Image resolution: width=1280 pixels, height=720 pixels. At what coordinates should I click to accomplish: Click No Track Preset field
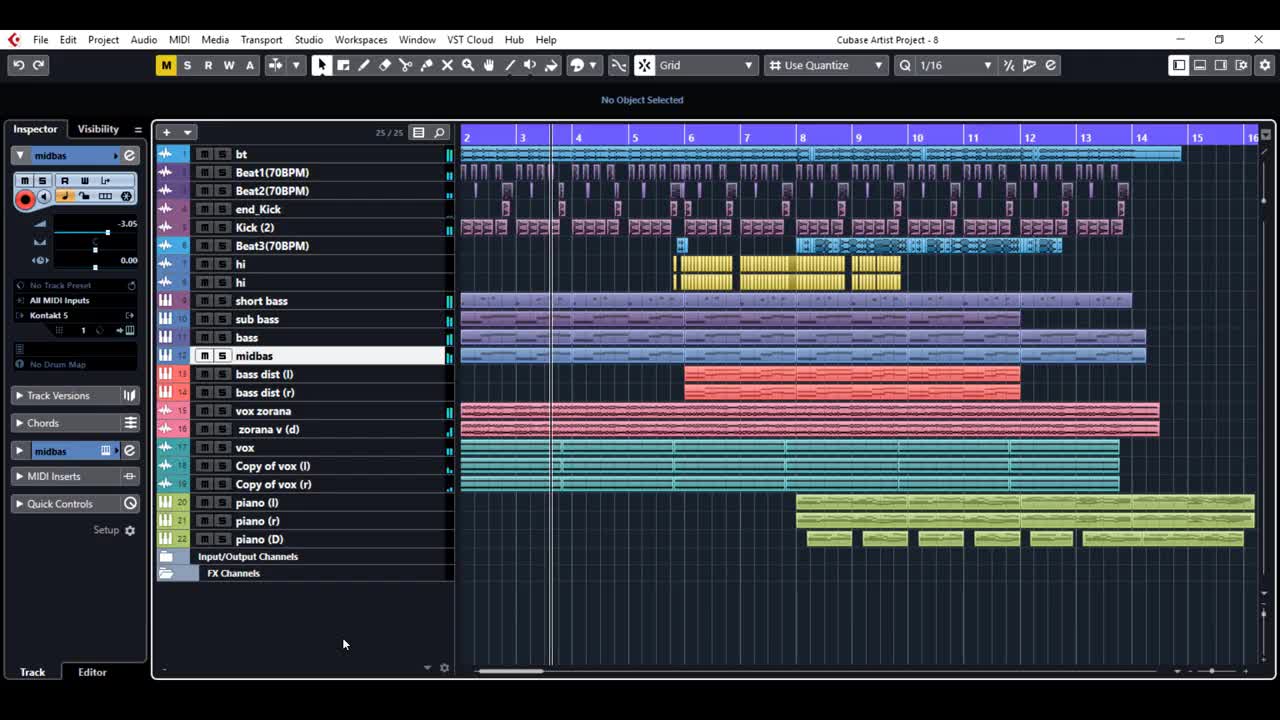pyautogui.click(x=76, y=285)
